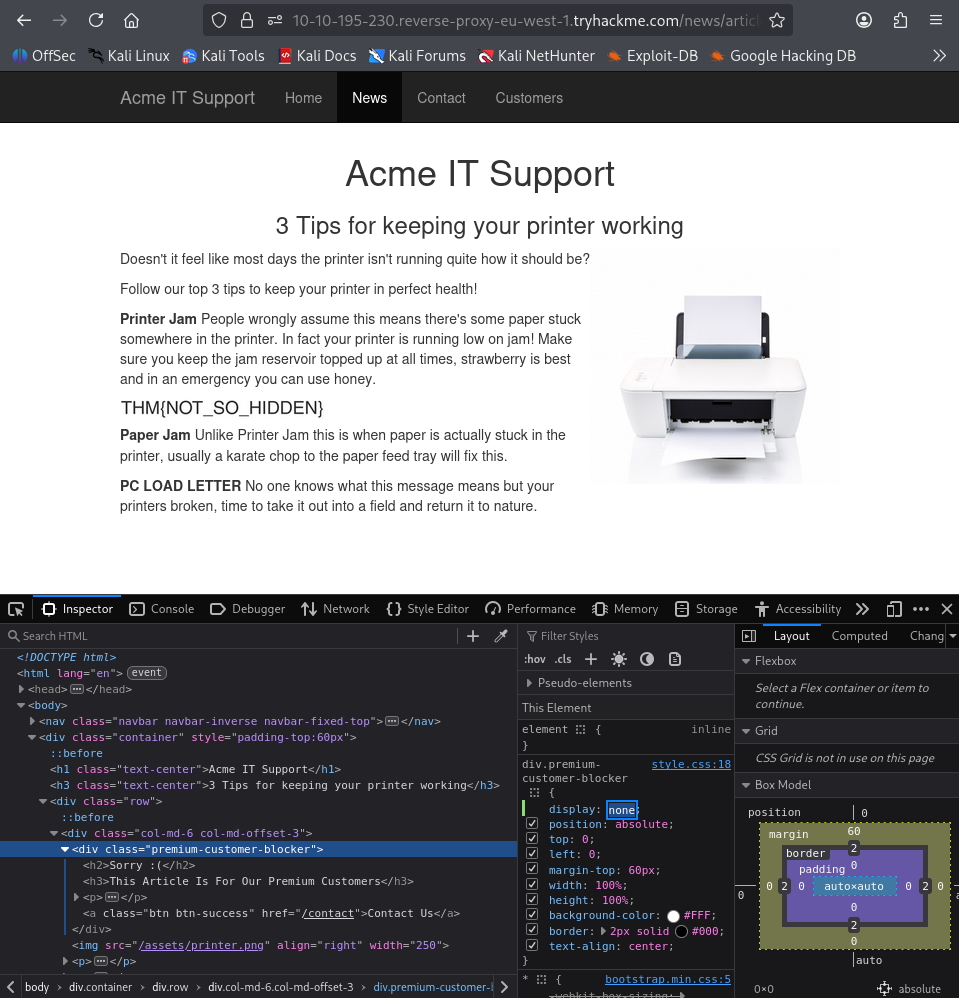Open the extensions puzzle icon

coord(900,20)
